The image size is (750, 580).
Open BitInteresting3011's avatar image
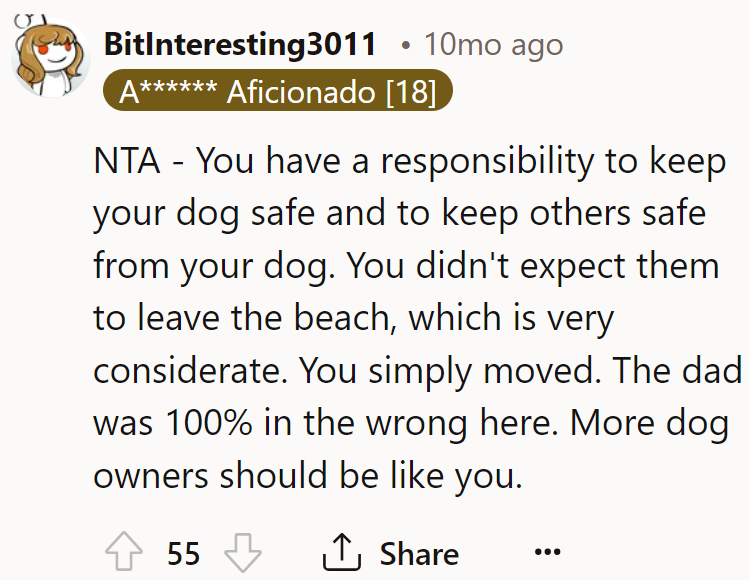50,56
